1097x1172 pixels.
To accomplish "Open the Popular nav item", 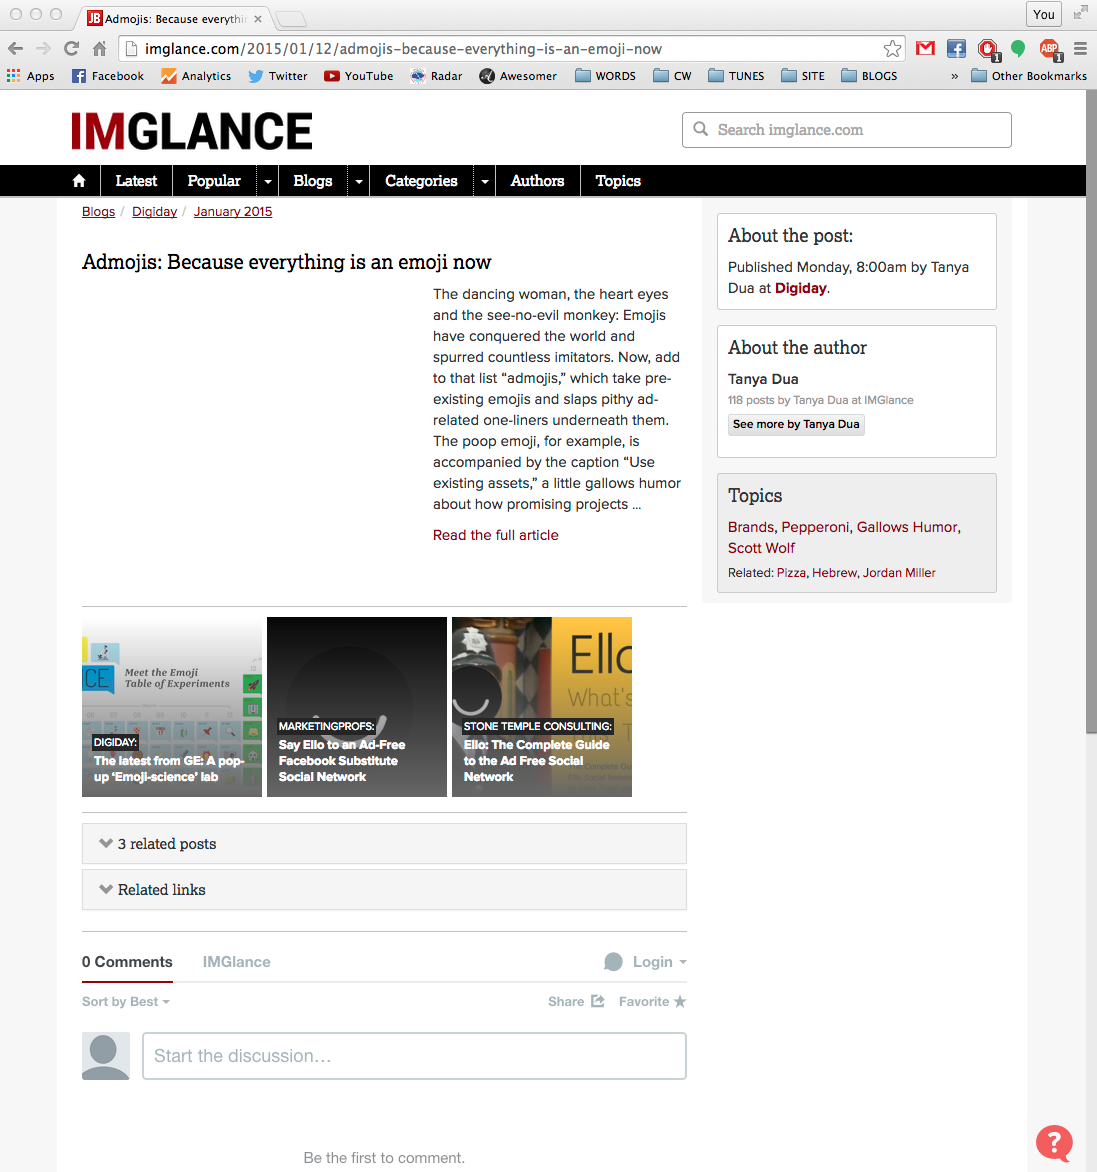I will point(214,181).
